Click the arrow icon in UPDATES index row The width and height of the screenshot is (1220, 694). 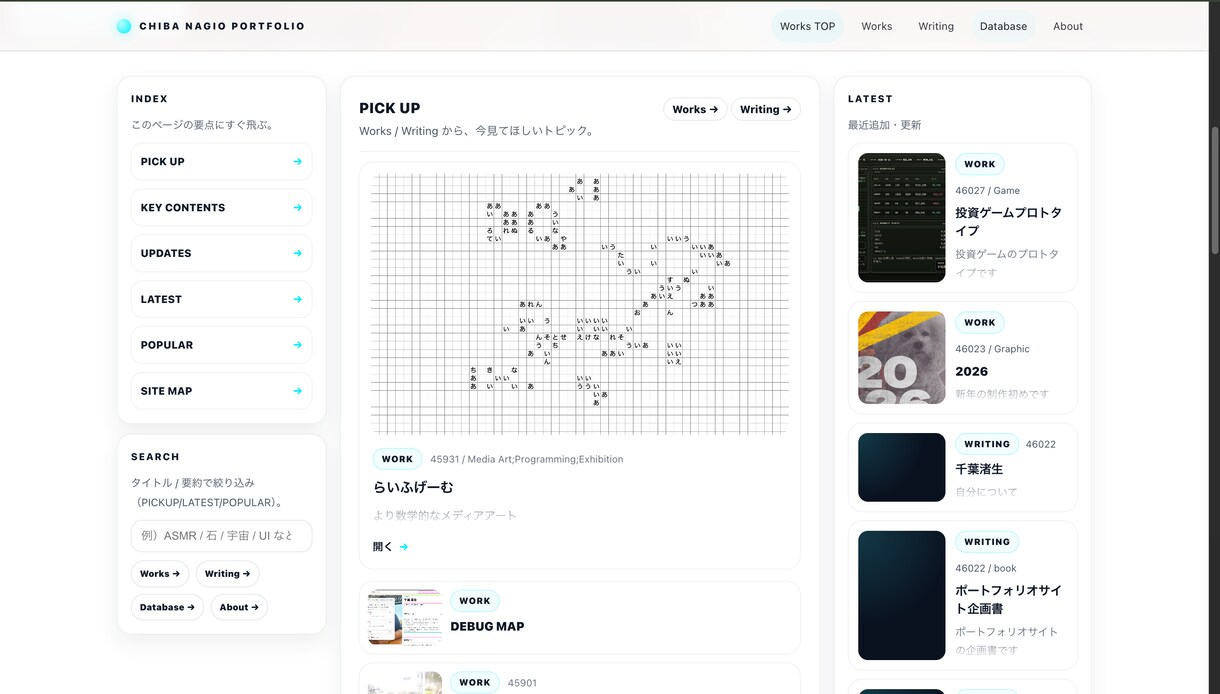click(x=297, y=253)
